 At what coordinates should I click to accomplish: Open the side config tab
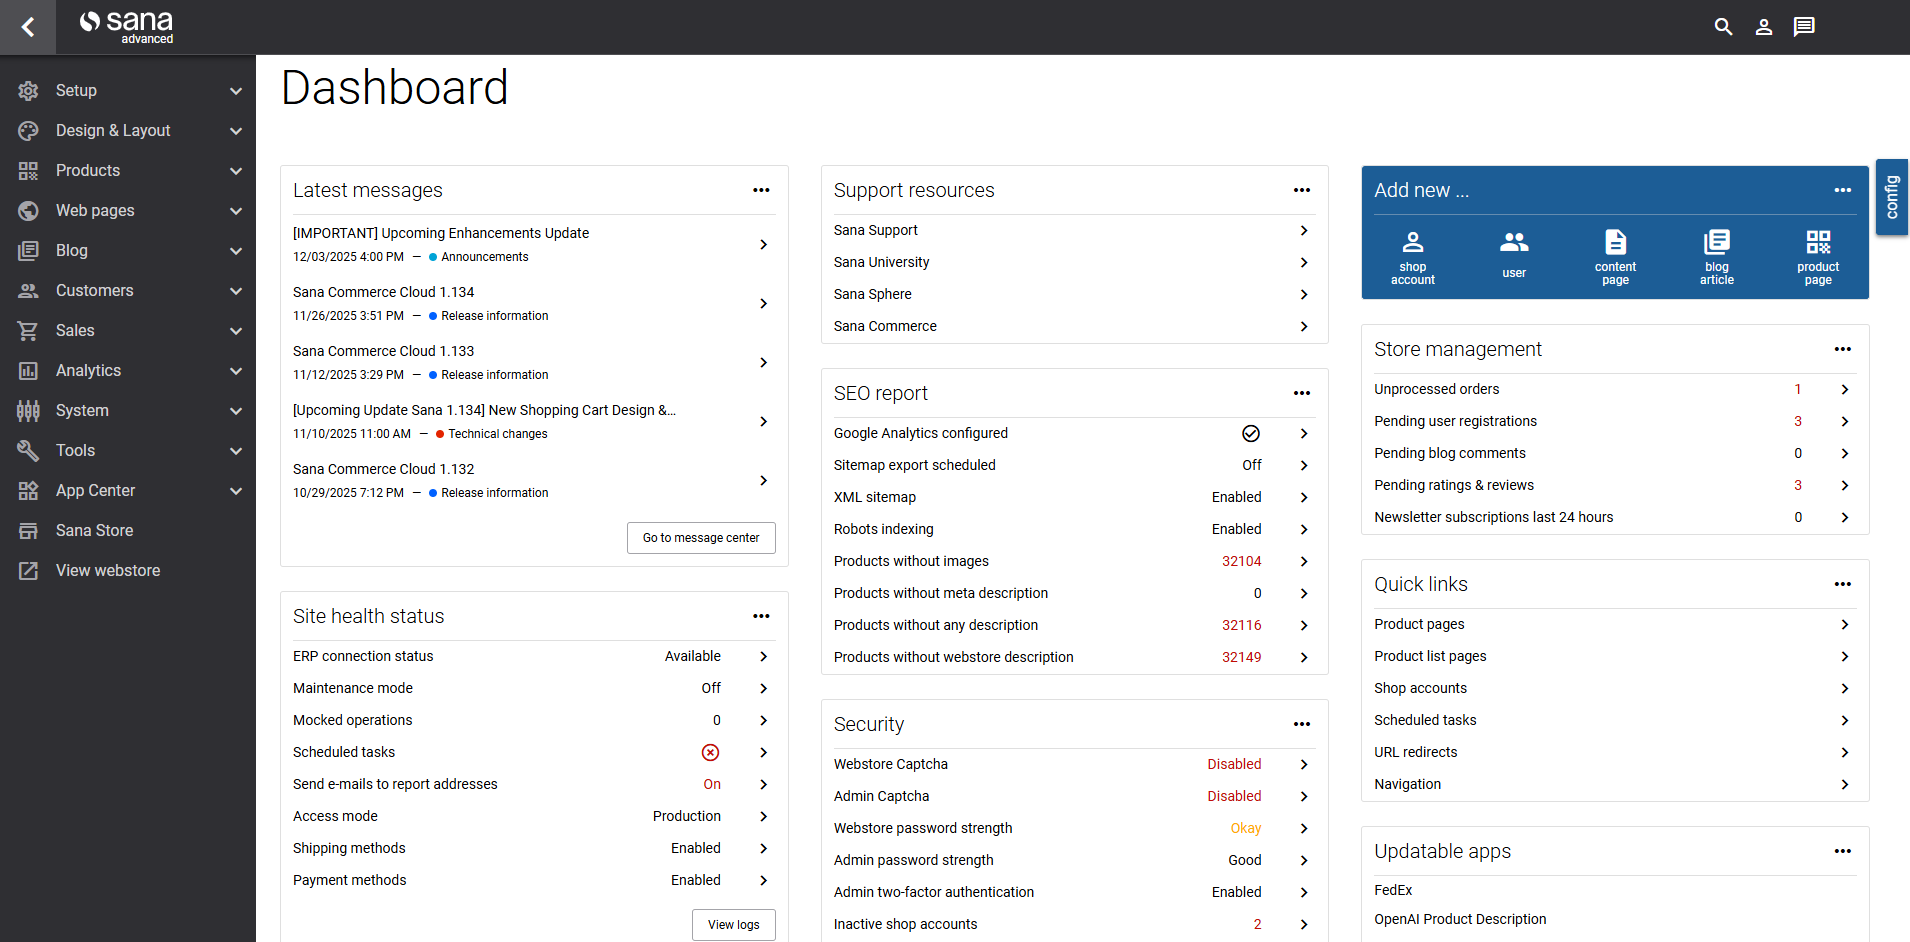click(x=1891, y=197)
